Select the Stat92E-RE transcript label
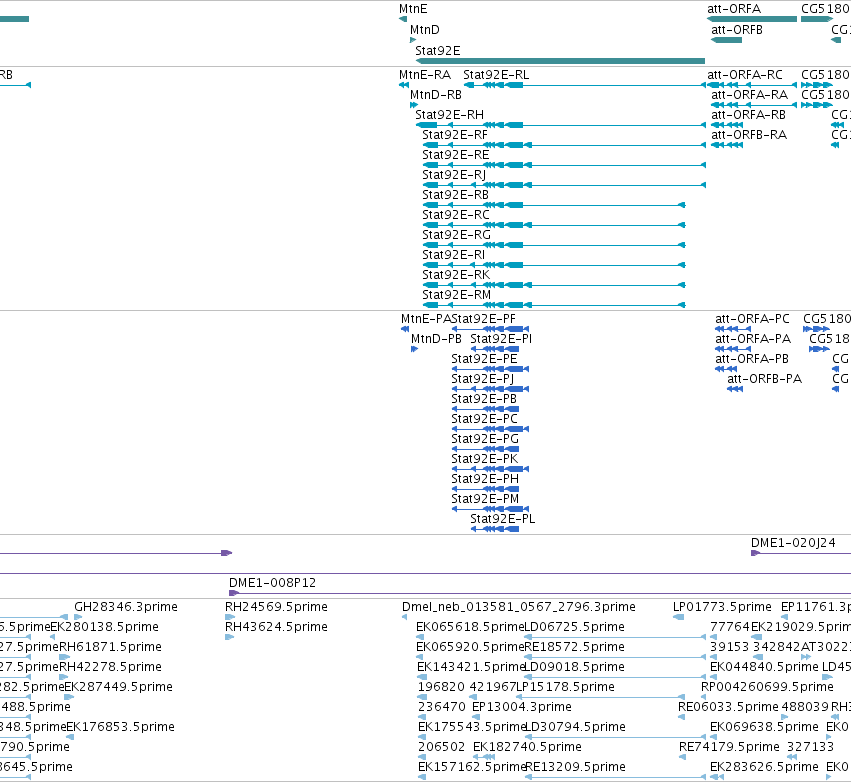The width and height of the screenshot is (851, 782). pos(455,155)
